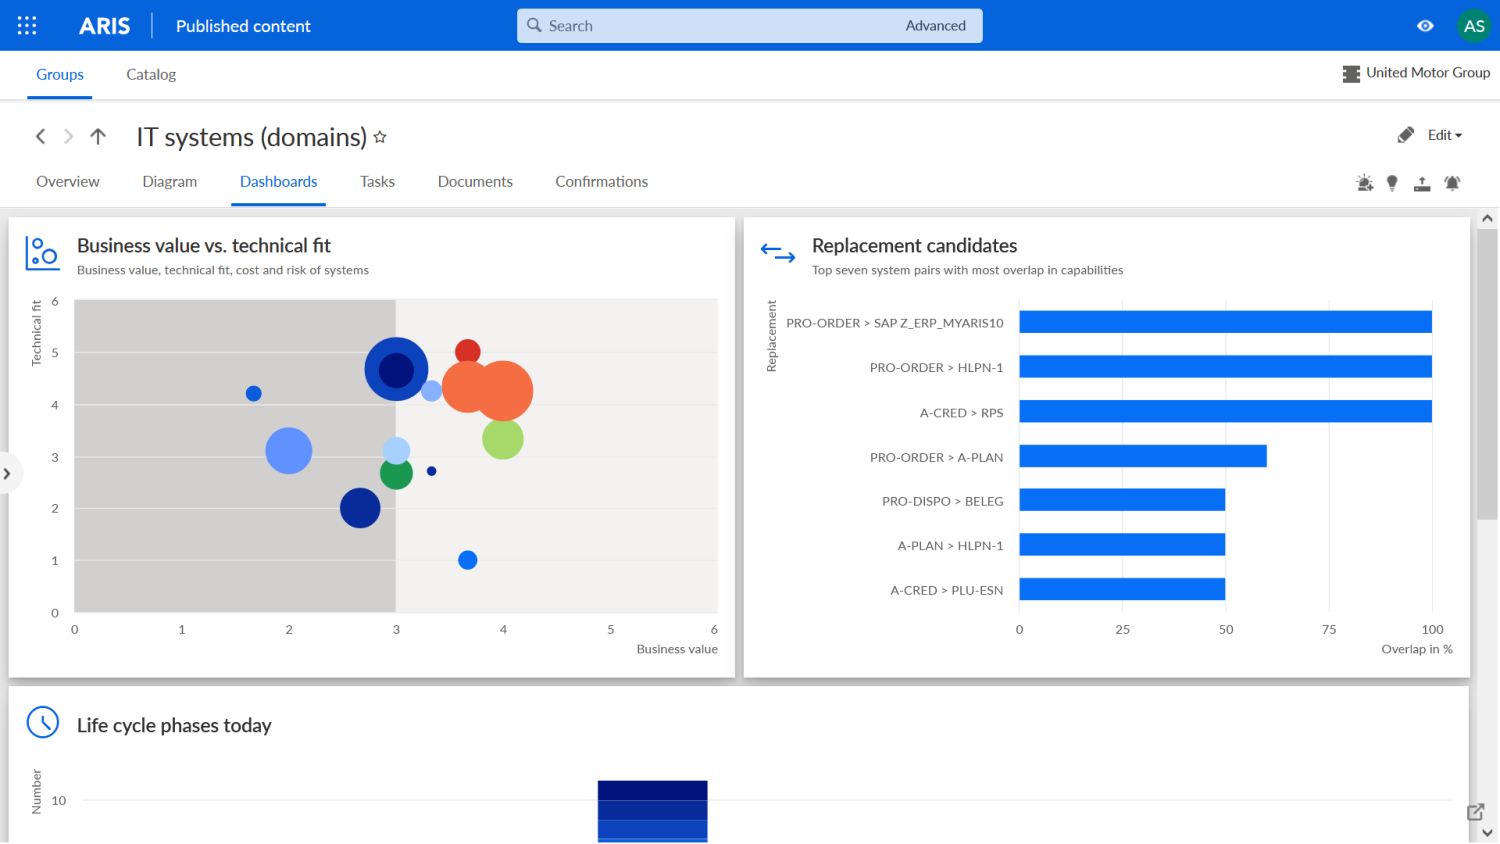Image resolution: width=1500 pixels, height=844 pixels.
Task: Open the app launcher grid icon
Action: [26, 25]
